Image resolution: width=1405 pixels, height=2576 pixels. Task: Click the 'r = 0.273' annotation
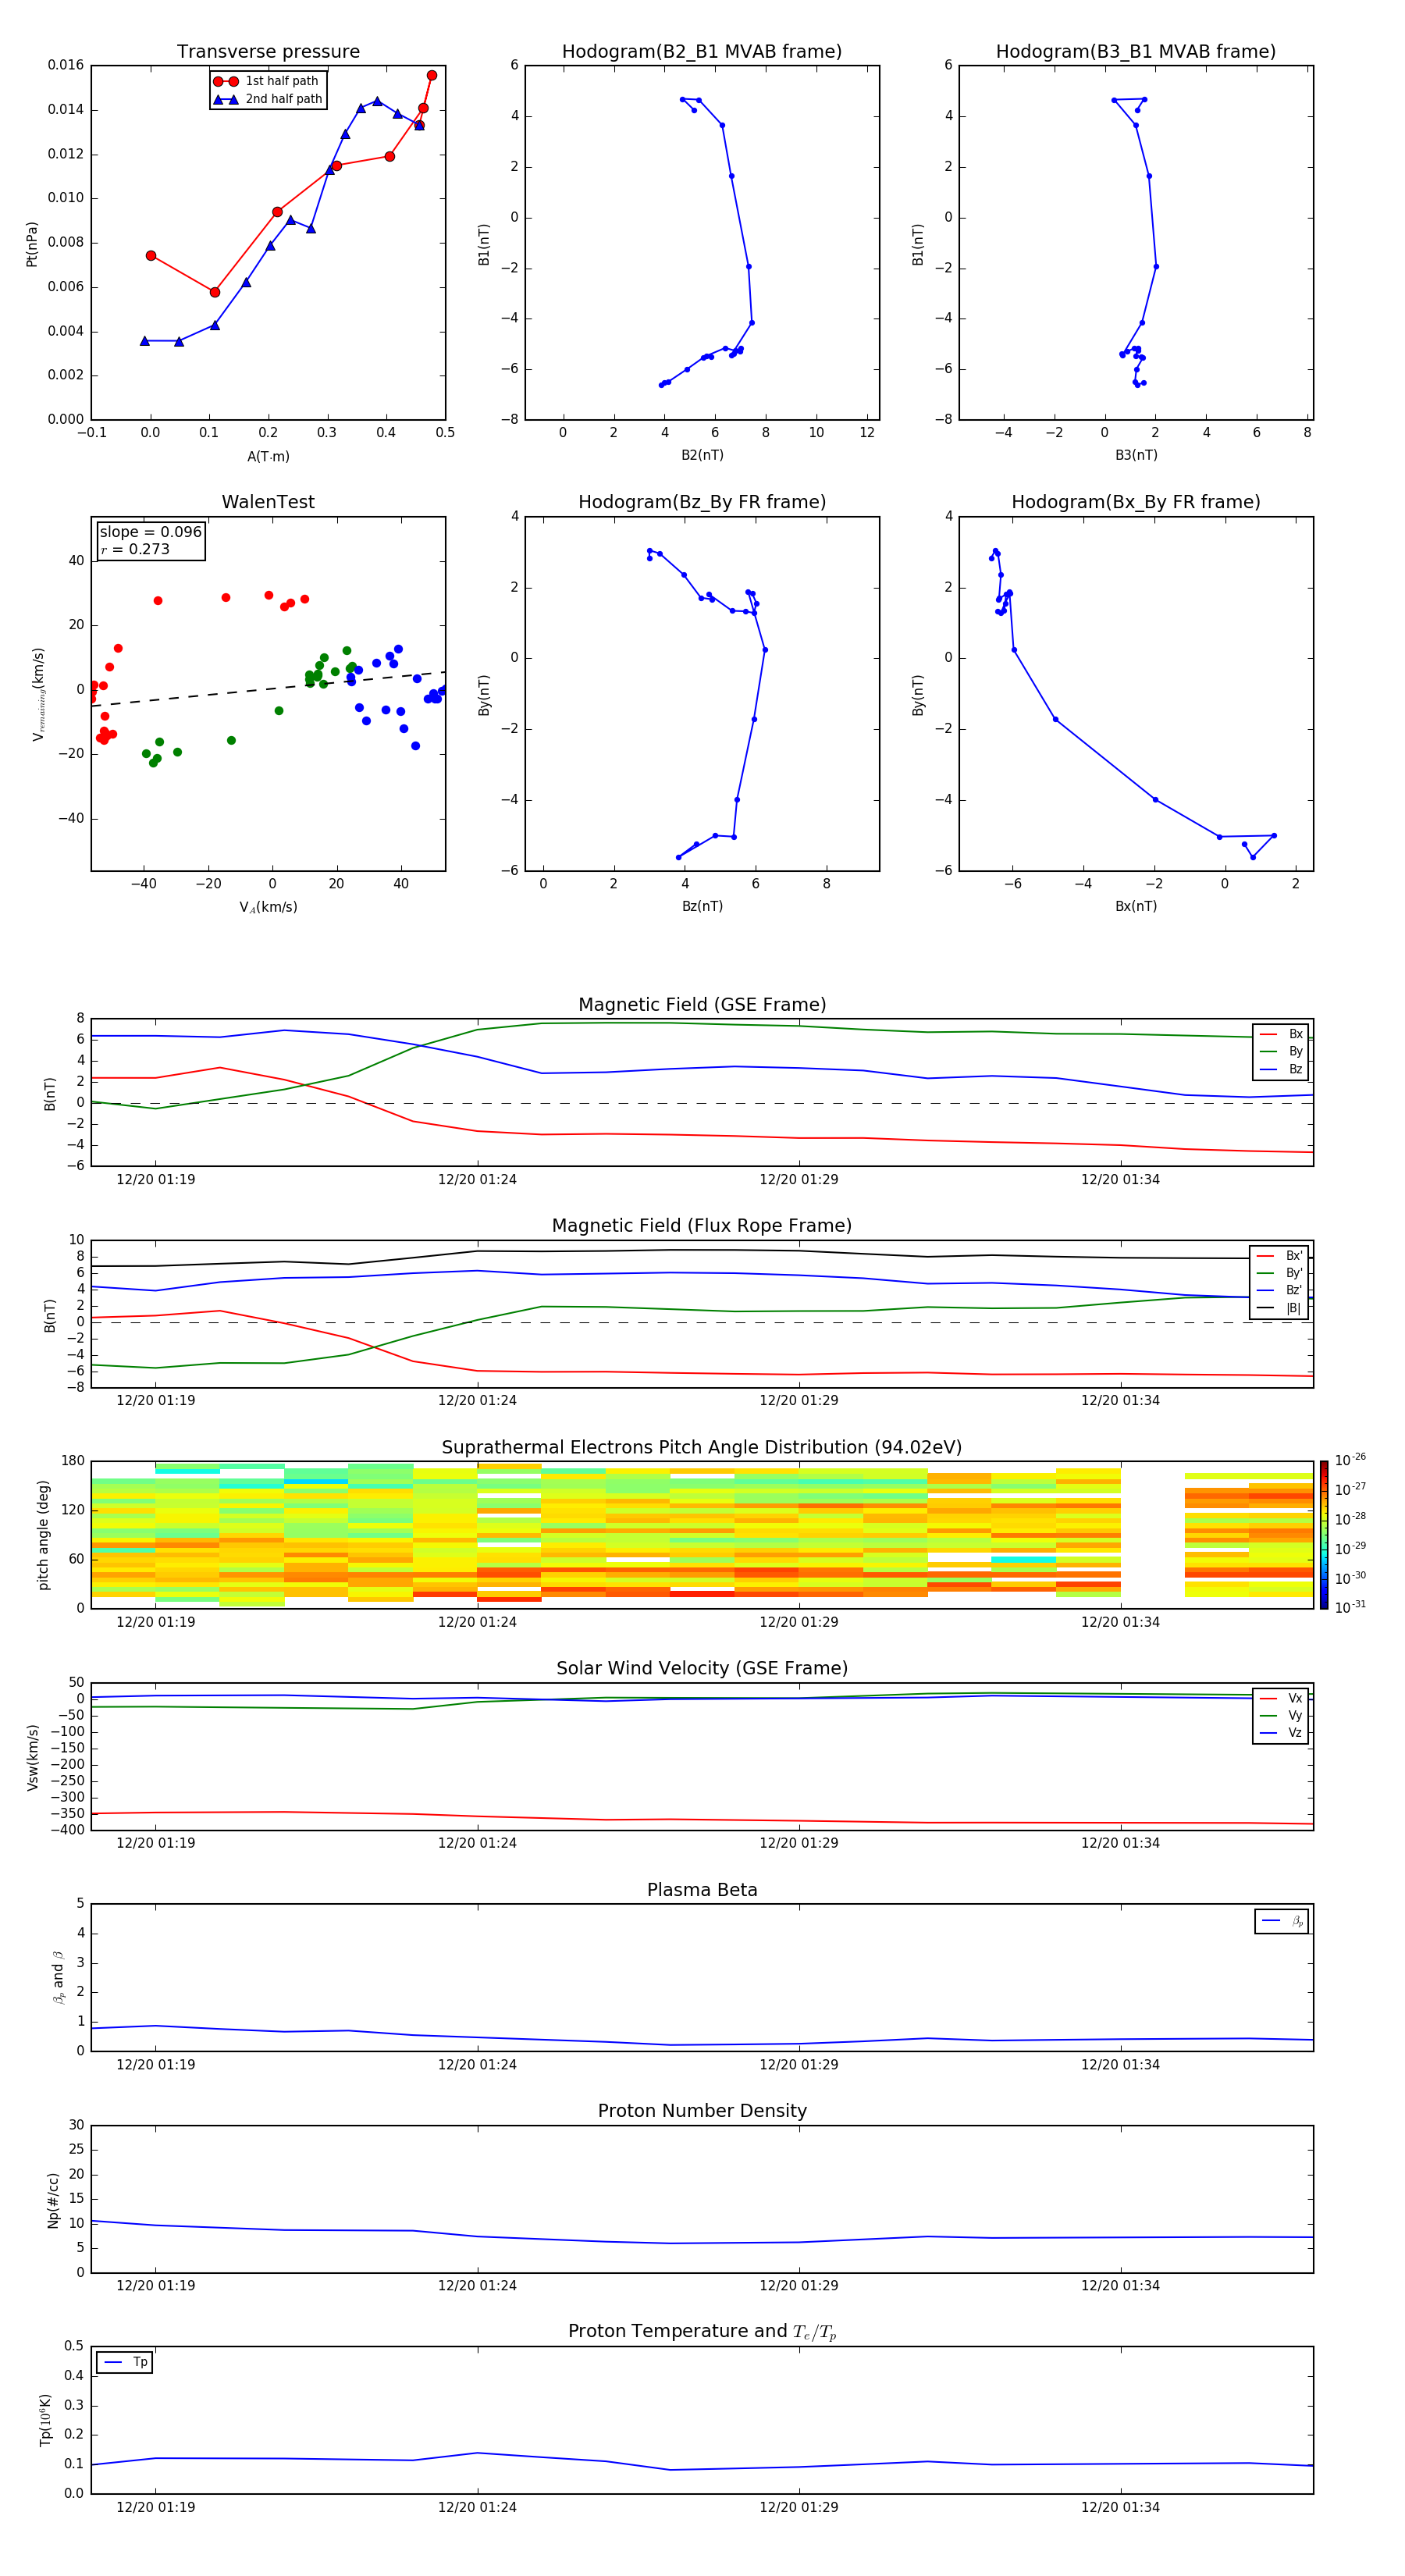pos(135,549)
